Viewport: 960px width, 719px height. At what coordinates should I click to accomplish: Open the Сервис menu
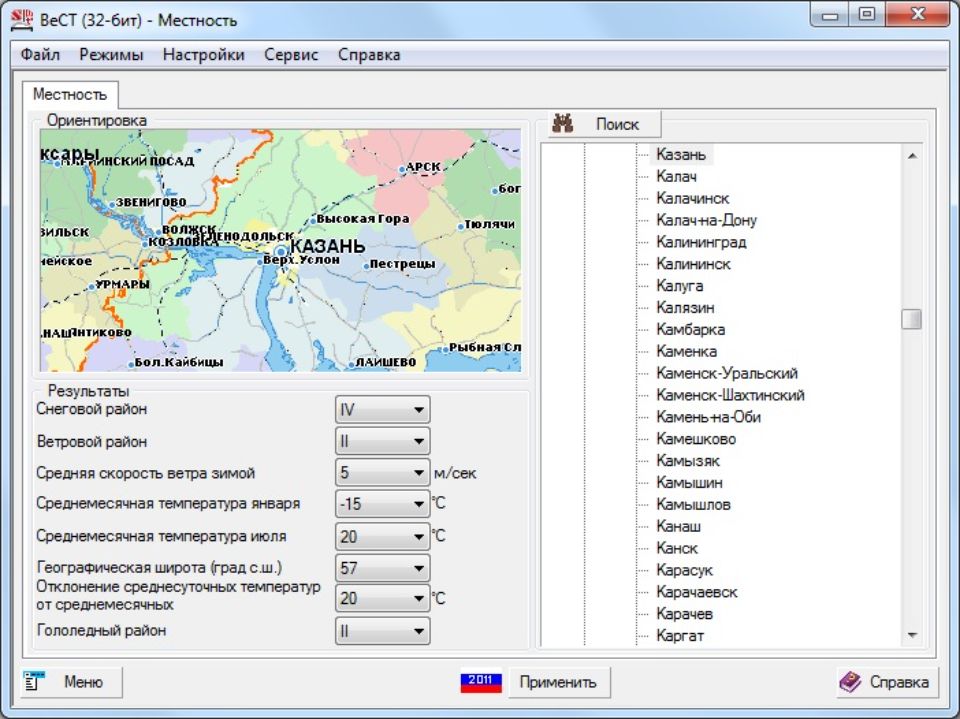291,55
